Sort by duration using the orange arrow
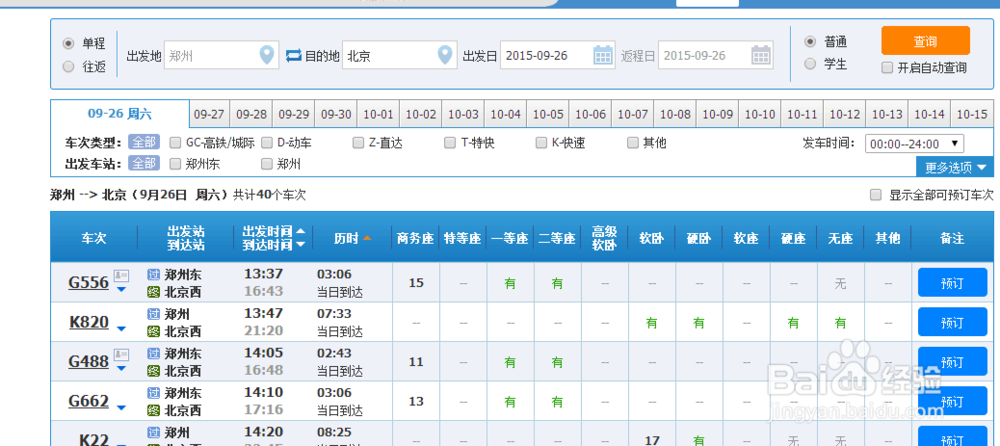1000x446 pixels. click(367, 238)
